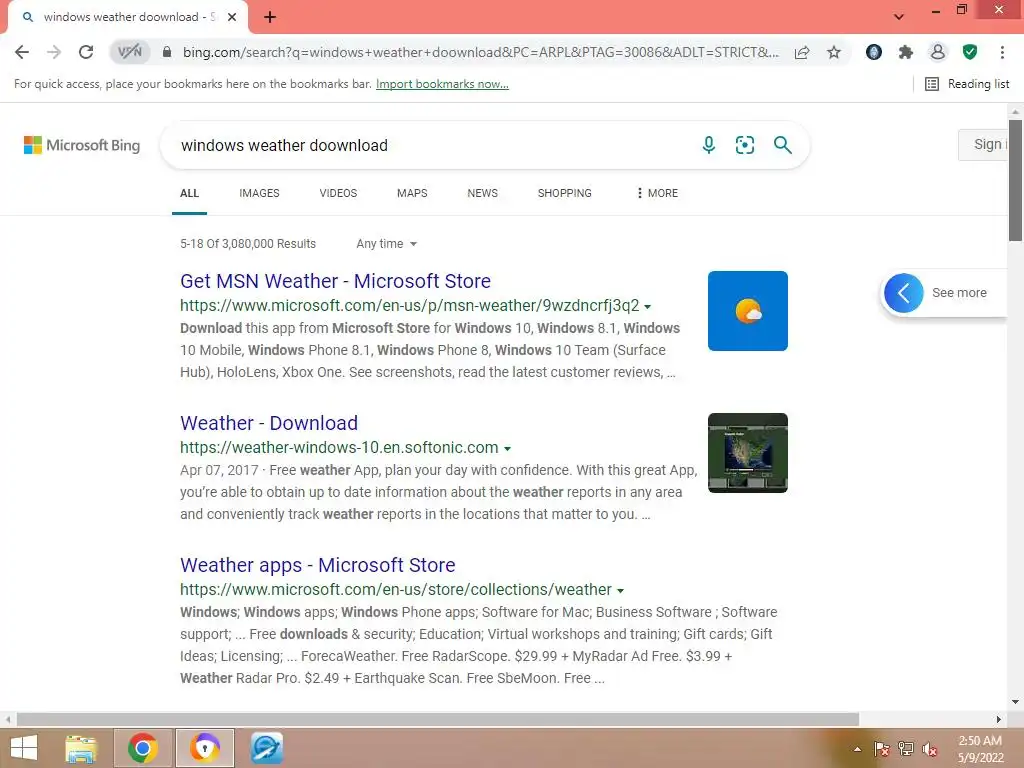Select the ALL results tab
The width and height of the screenshot is (1024, 768).
(x=189, y=193)
